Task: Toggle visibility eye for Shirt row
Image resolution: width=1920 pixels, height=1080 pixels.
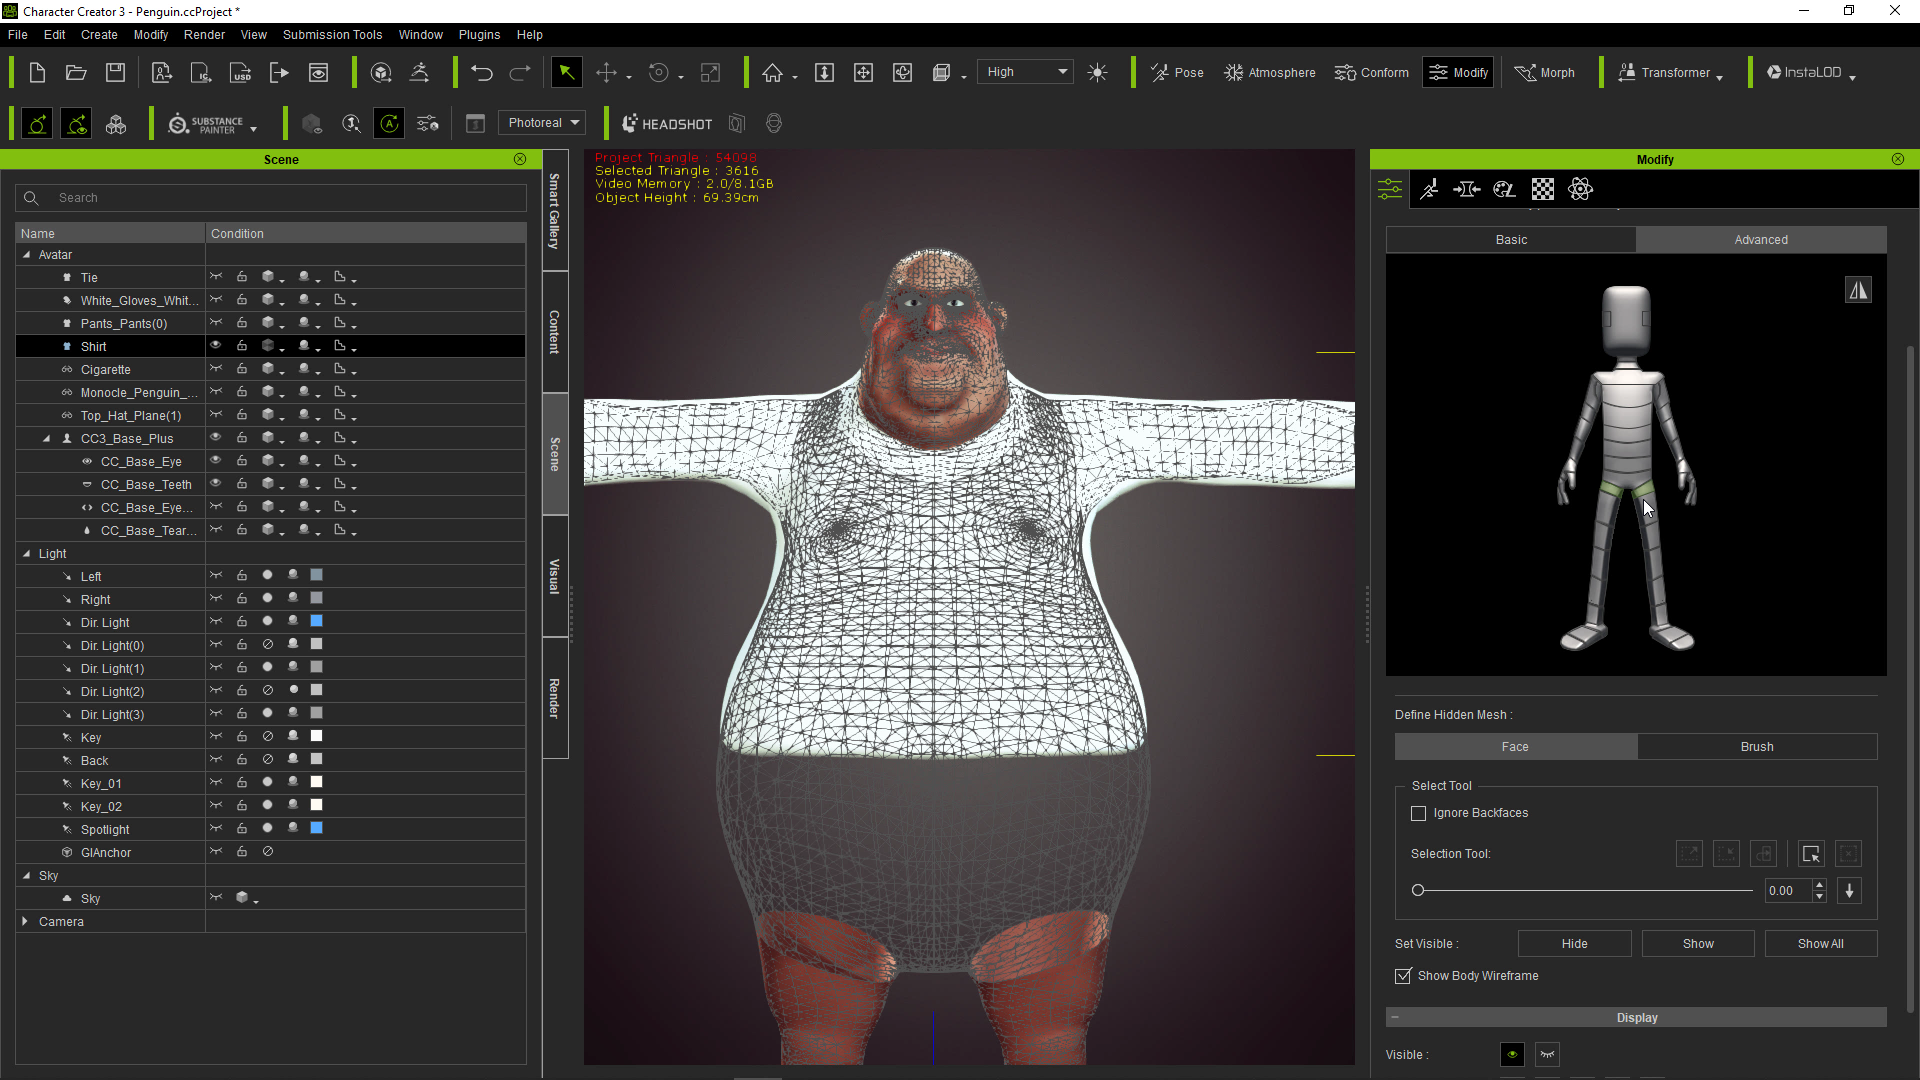Action: coord(215,346)
